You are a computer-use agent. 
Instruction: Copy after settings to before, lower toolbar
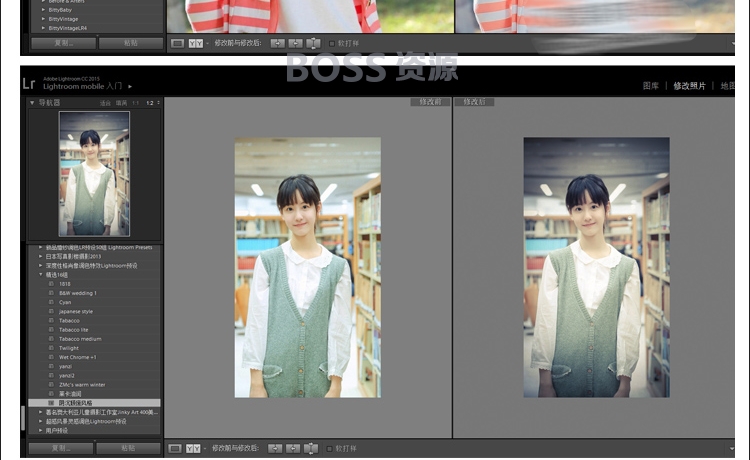coord(293,449)
